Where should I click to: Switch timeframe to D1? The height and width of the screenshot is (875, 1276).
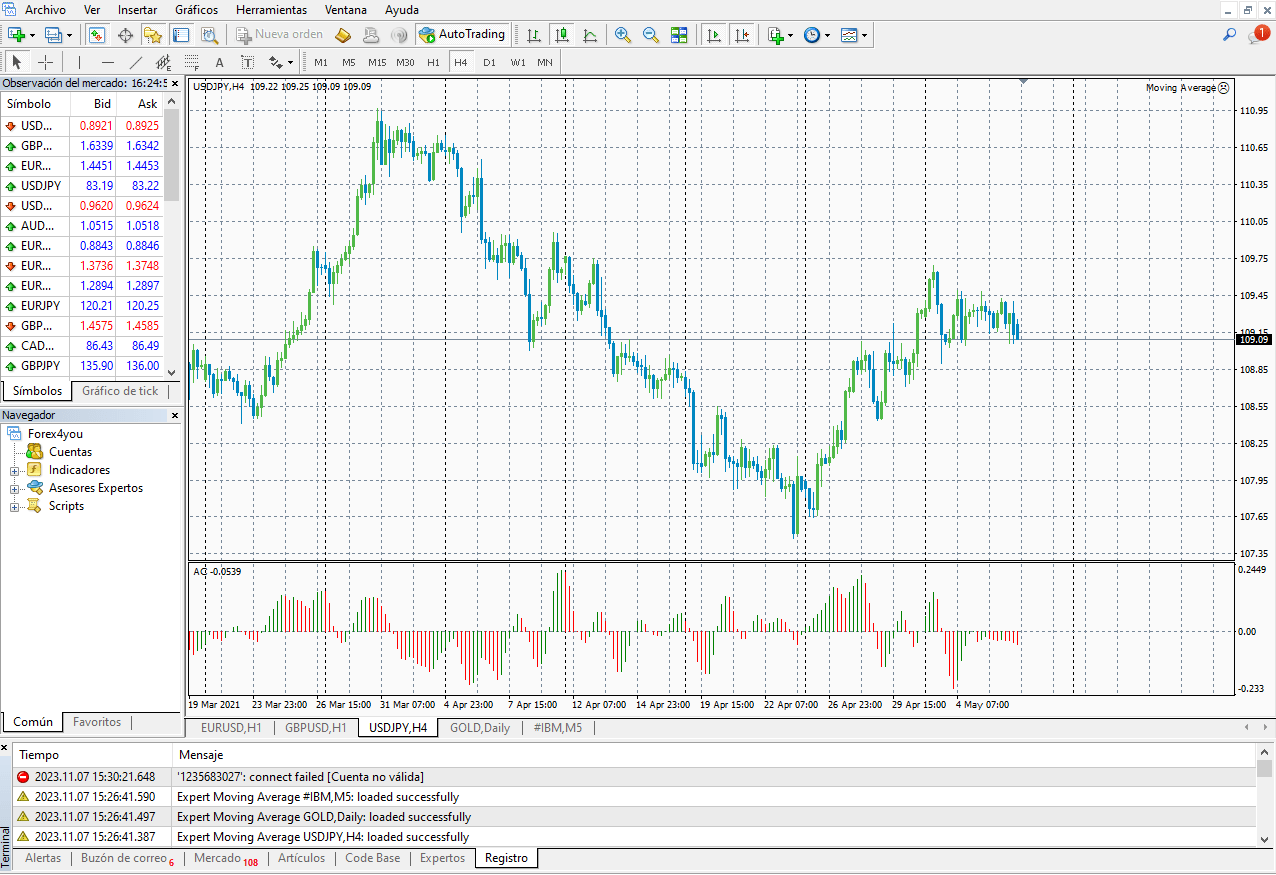tap(489, 62)
